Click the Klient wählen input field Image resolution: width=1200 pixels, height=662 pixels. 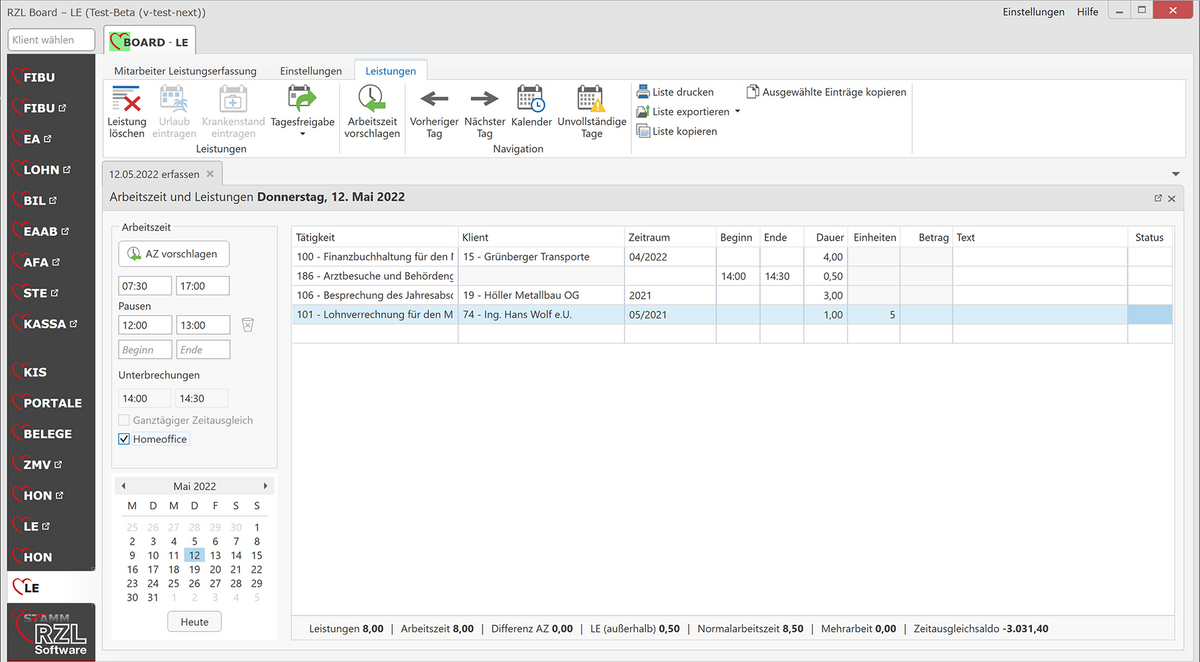click(x=52, y=40)
